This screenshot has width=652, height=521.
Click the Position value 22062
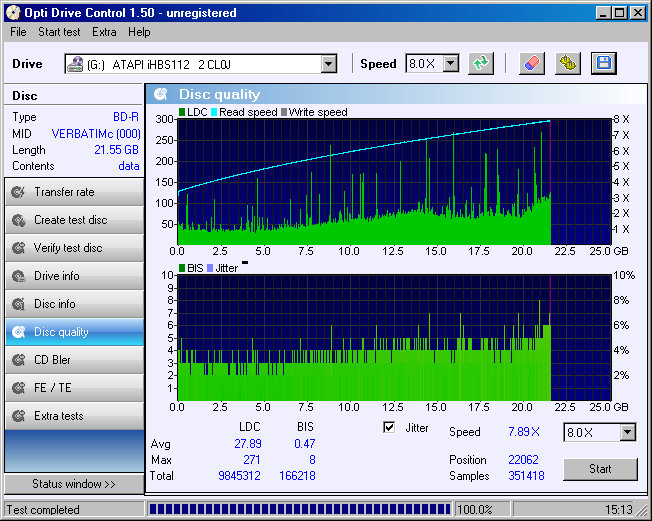(524, 460)
